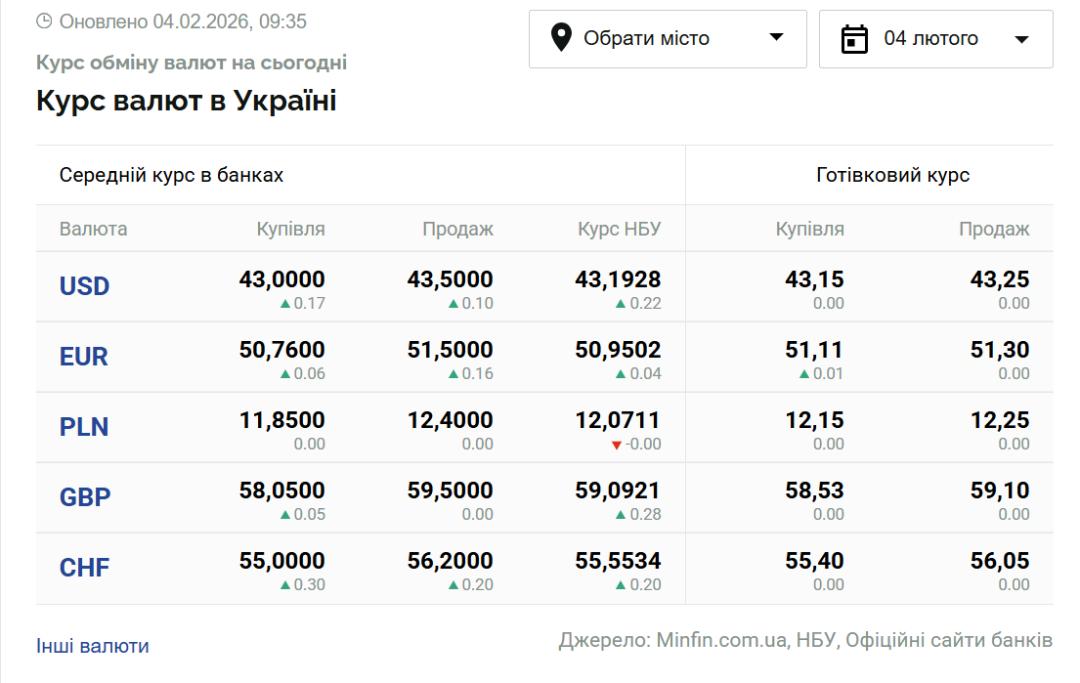Viewport: 1080px width, 683px height.
Task: Open the 'Обрати місто' city dropdown
Action: pos(667,39)
